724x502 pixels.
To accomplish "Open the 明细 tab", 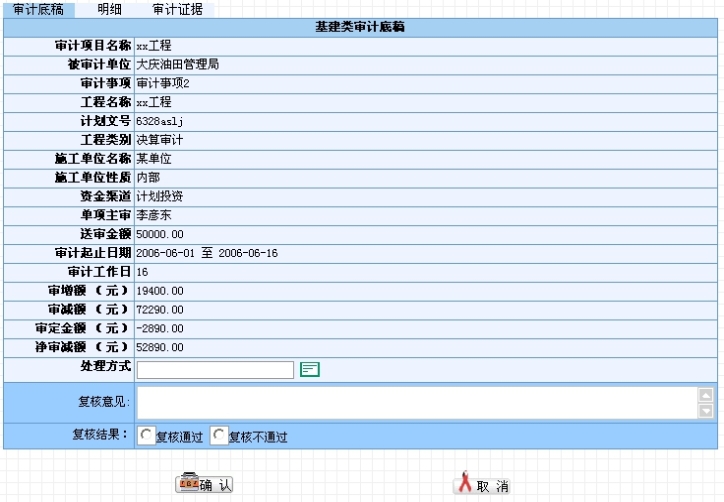I will (110, 9).
